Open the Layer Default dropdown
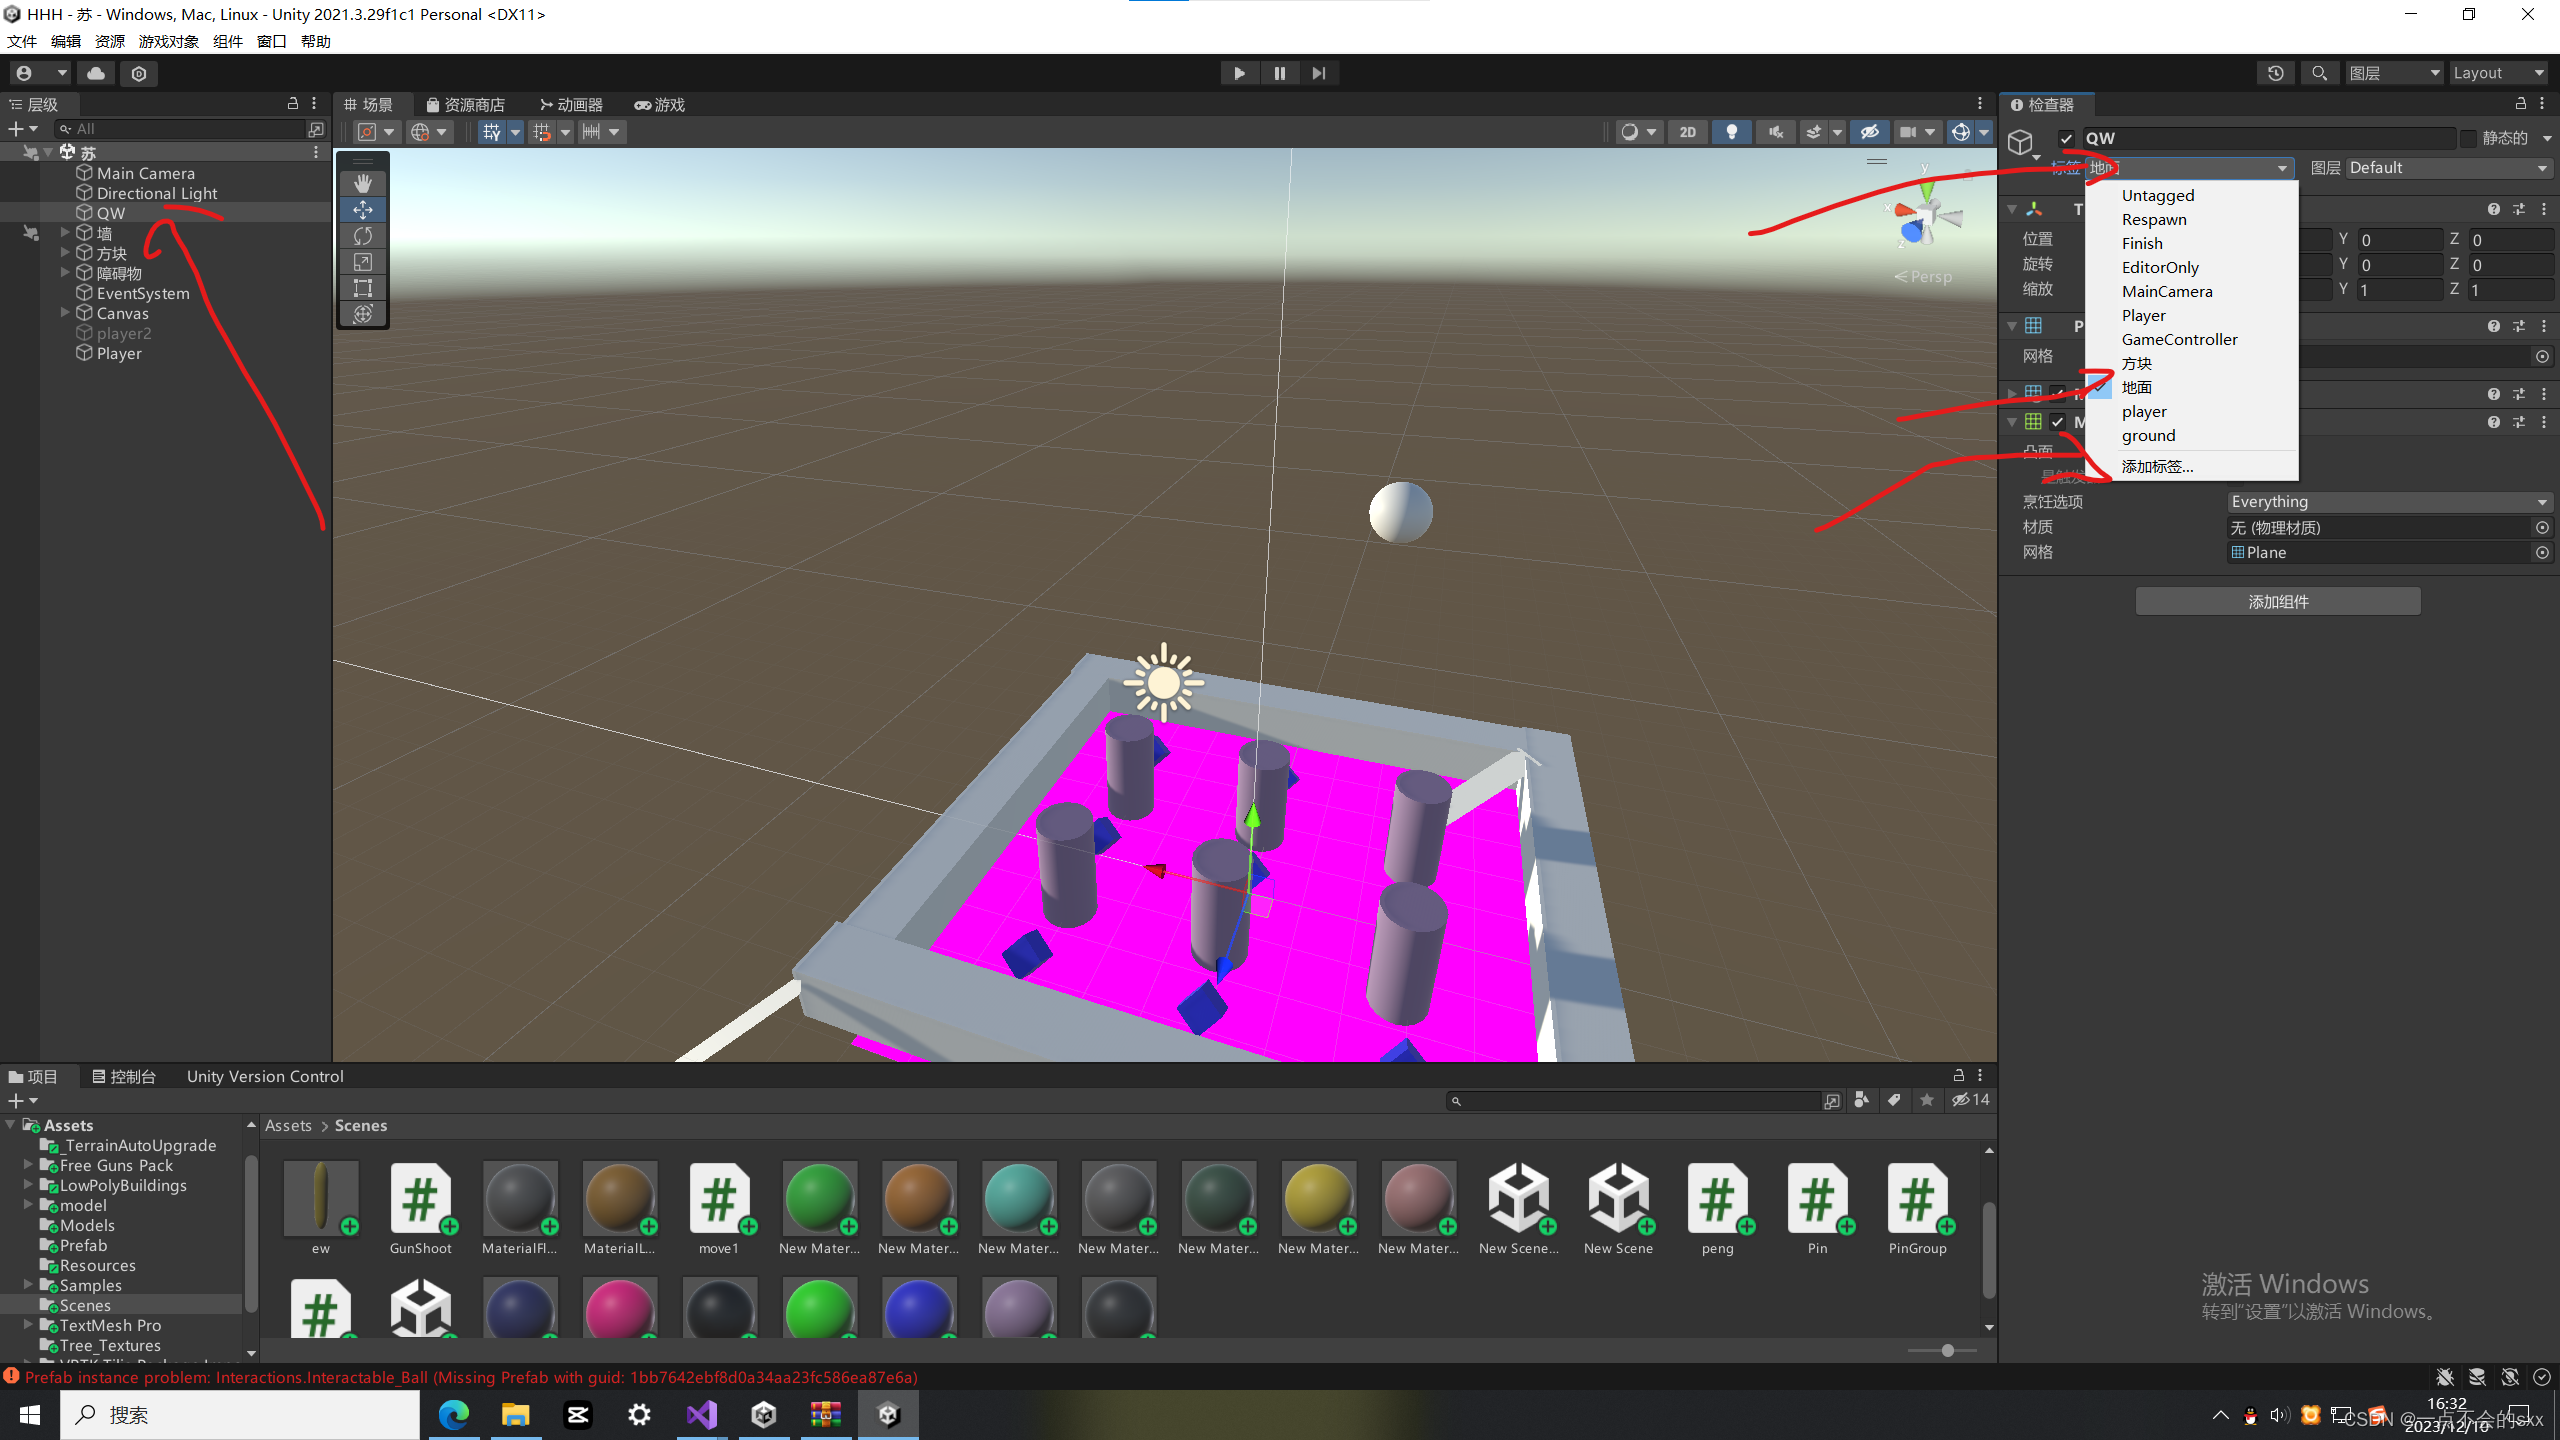The height and width of the screenshot is (1440, 2560). click(2447, 168)
